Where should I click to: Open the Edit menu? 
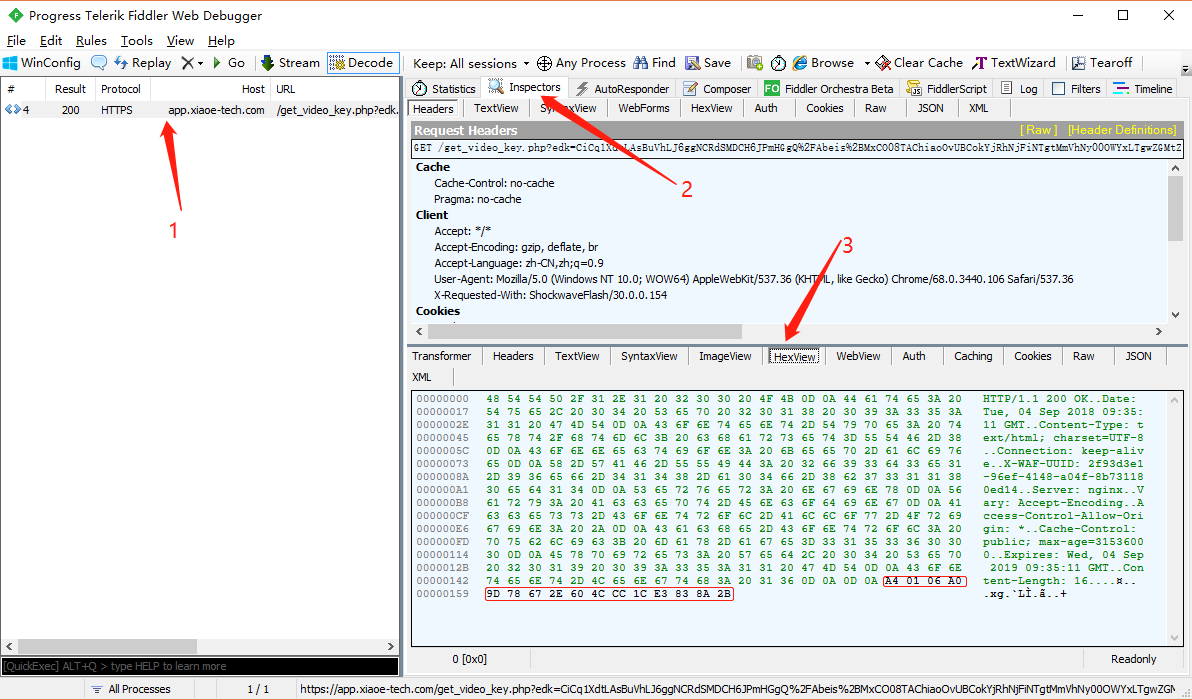pyautogui.click(x=51, y=41)
